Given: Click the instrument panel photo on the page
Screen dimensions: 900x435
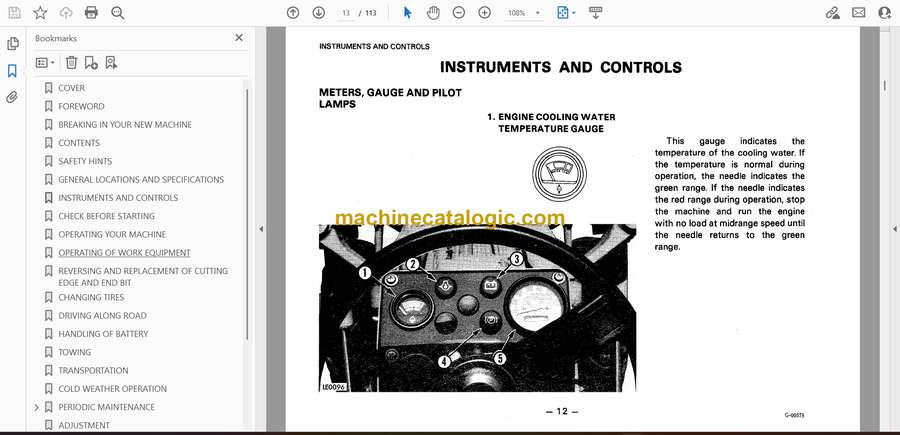Looking at the screenshot, I should (477, 308).
